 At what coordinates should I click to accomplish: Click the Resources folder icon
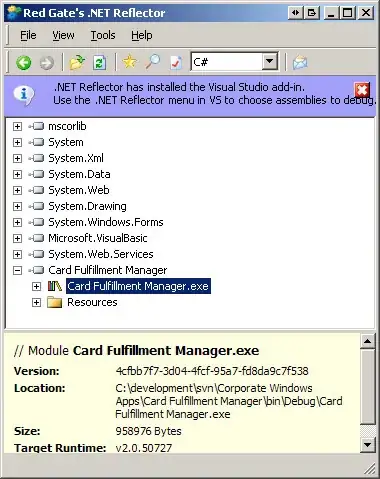click(55, 302)
